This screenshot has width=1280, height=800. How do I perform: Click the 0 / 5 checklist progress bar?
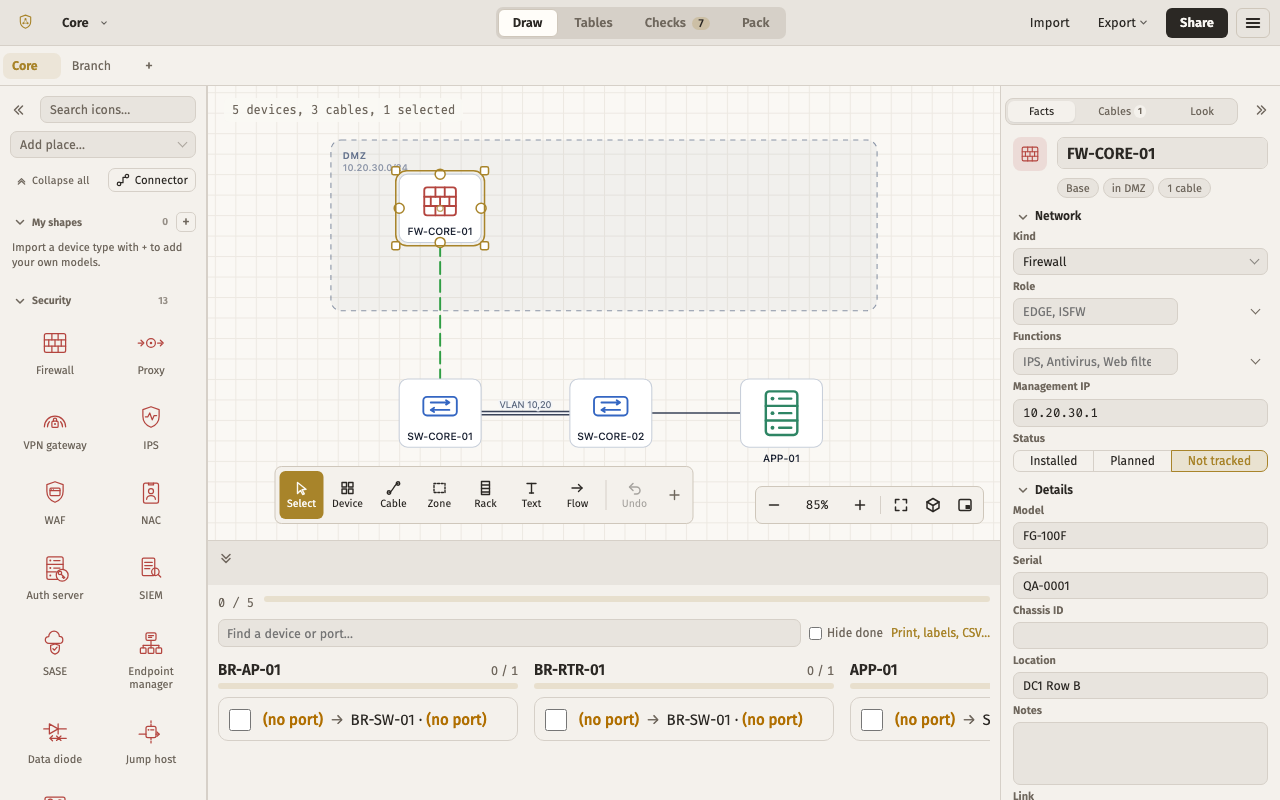tap(627, 599)
